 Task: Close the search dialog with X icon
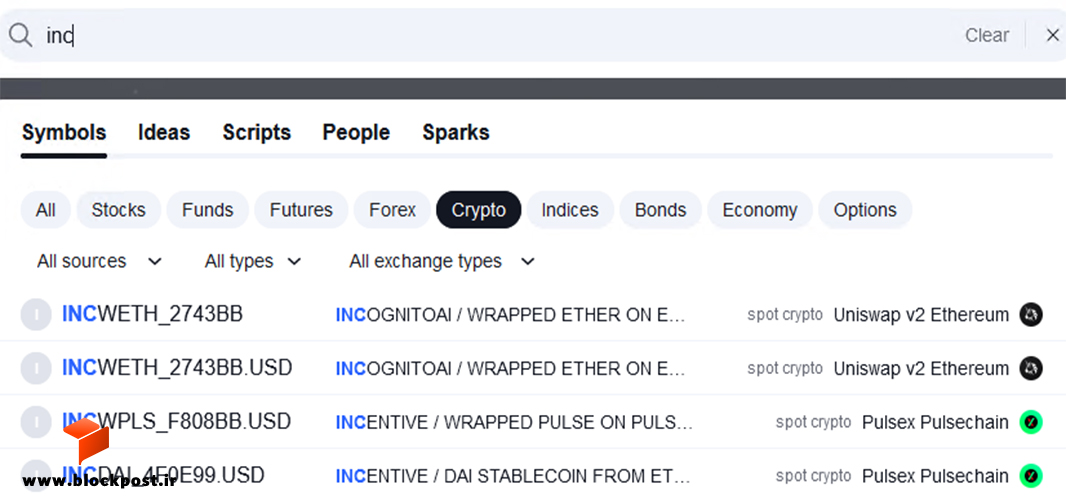tap(1052, 35)
